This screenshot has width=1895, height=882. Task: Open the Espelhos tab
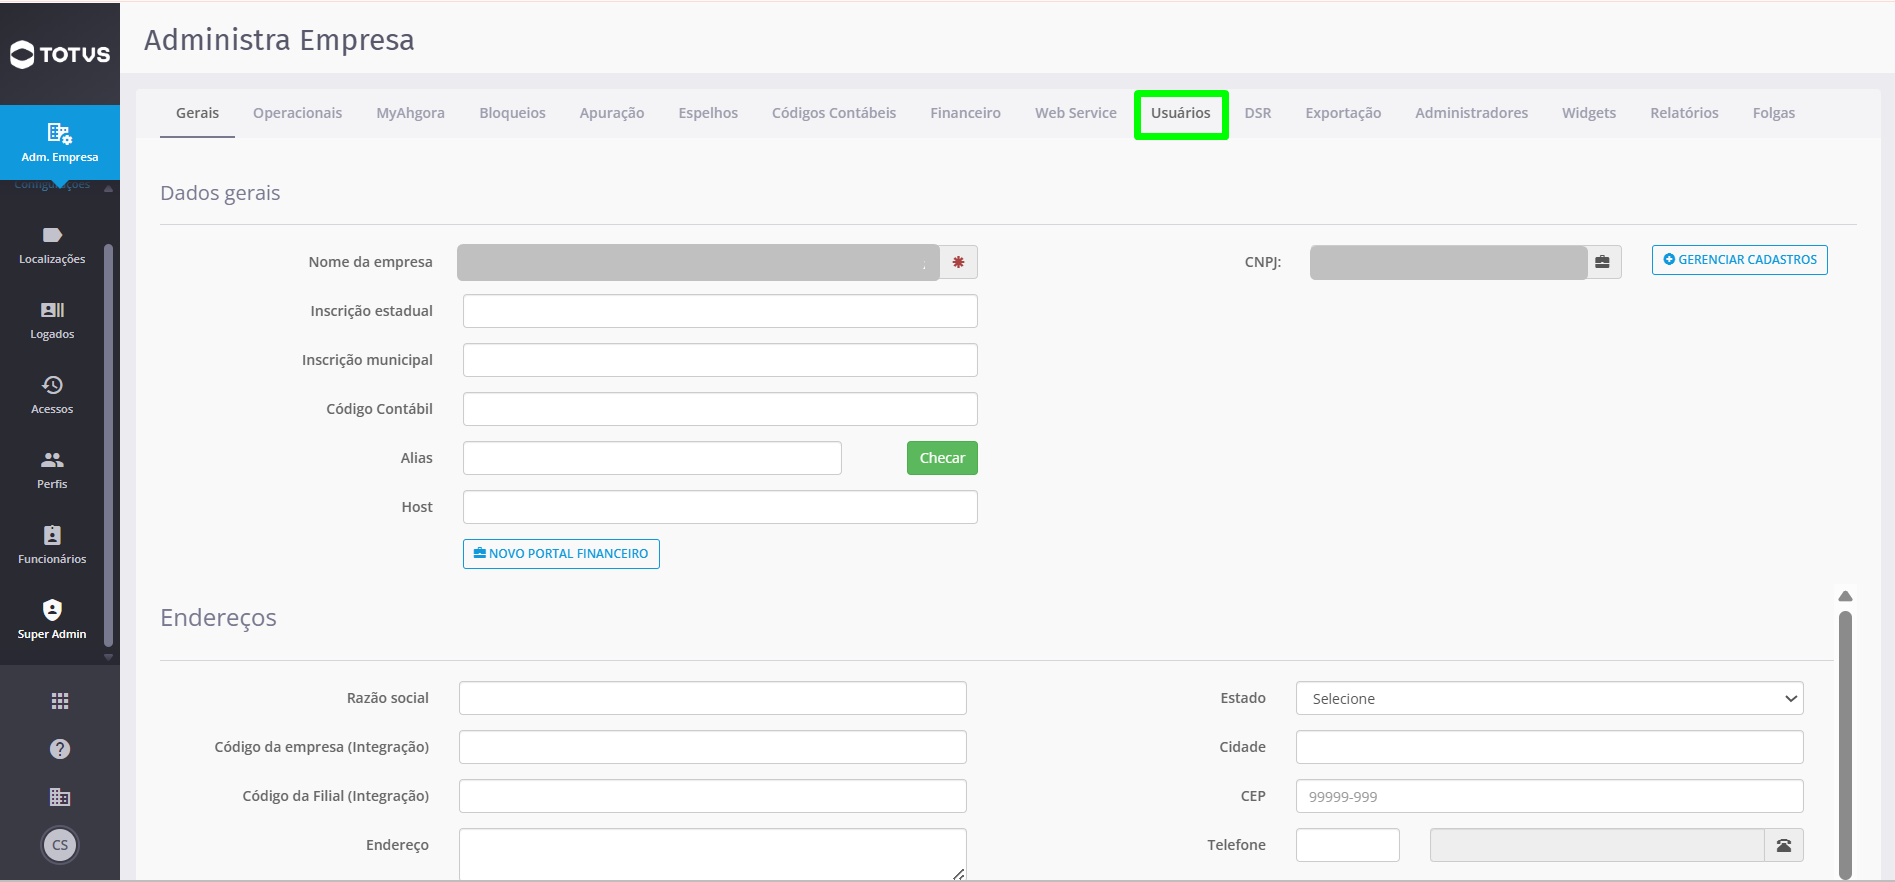(x=708, y=113)
